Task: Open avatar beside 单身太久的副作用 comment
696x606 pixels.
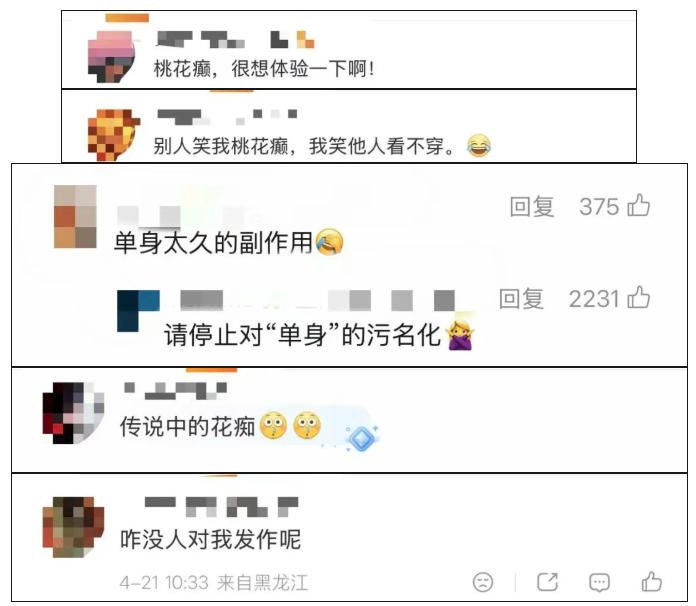Action: click(75, 216)
